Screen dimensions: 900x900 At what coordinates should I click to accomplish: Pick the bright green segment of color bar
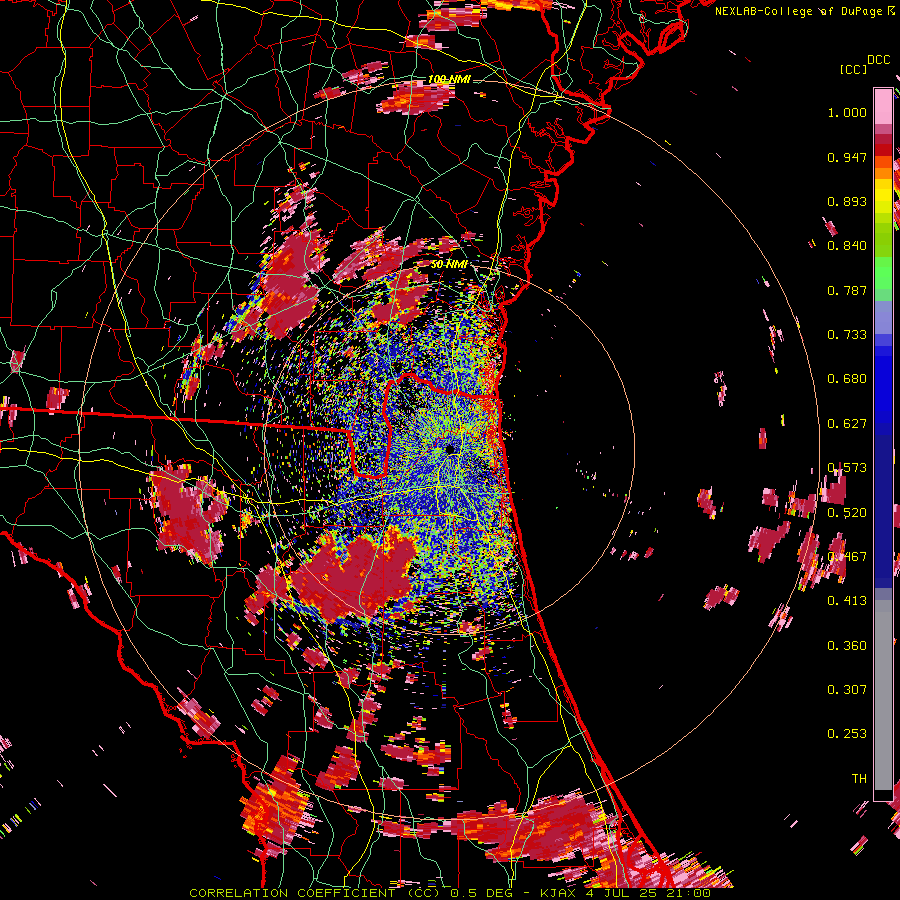coord(883,273)
